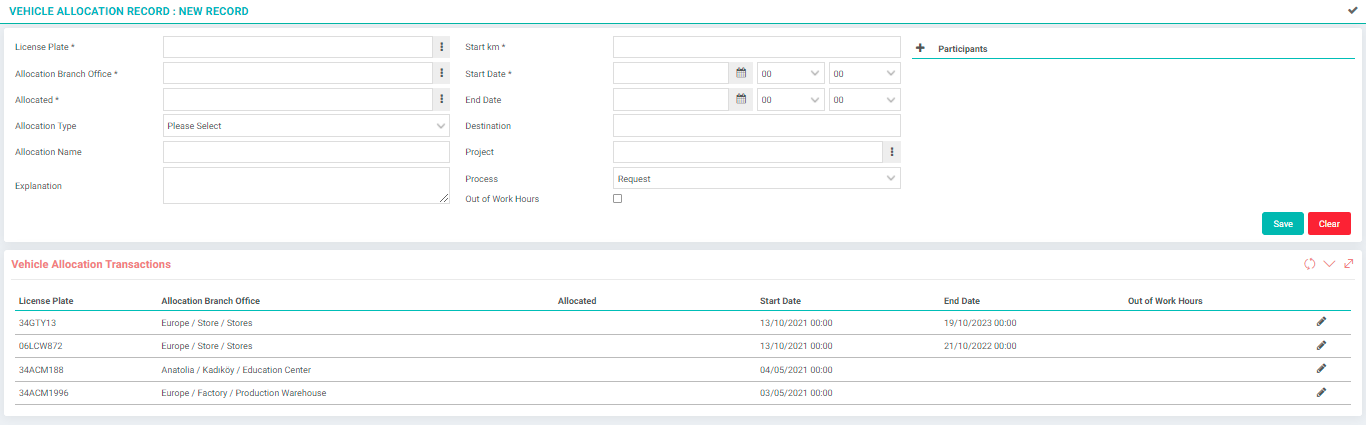Click the Save button
The image size is (1366, 425).
click(1282, 224)
